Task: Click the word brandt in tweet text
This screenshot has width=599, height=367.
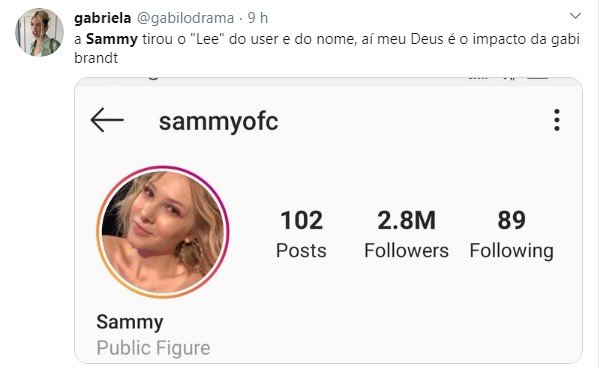Action: tap(96, 58)
